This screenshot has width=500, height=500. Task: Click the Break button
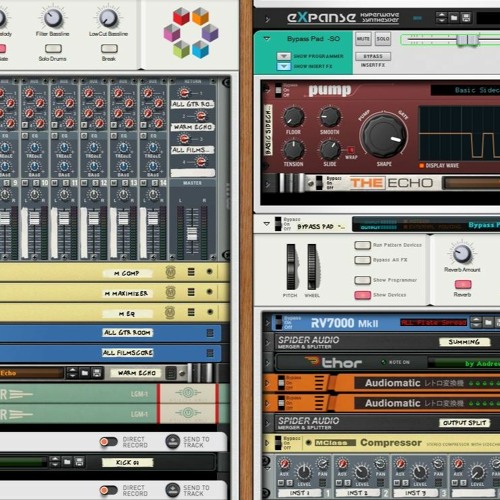109,49
